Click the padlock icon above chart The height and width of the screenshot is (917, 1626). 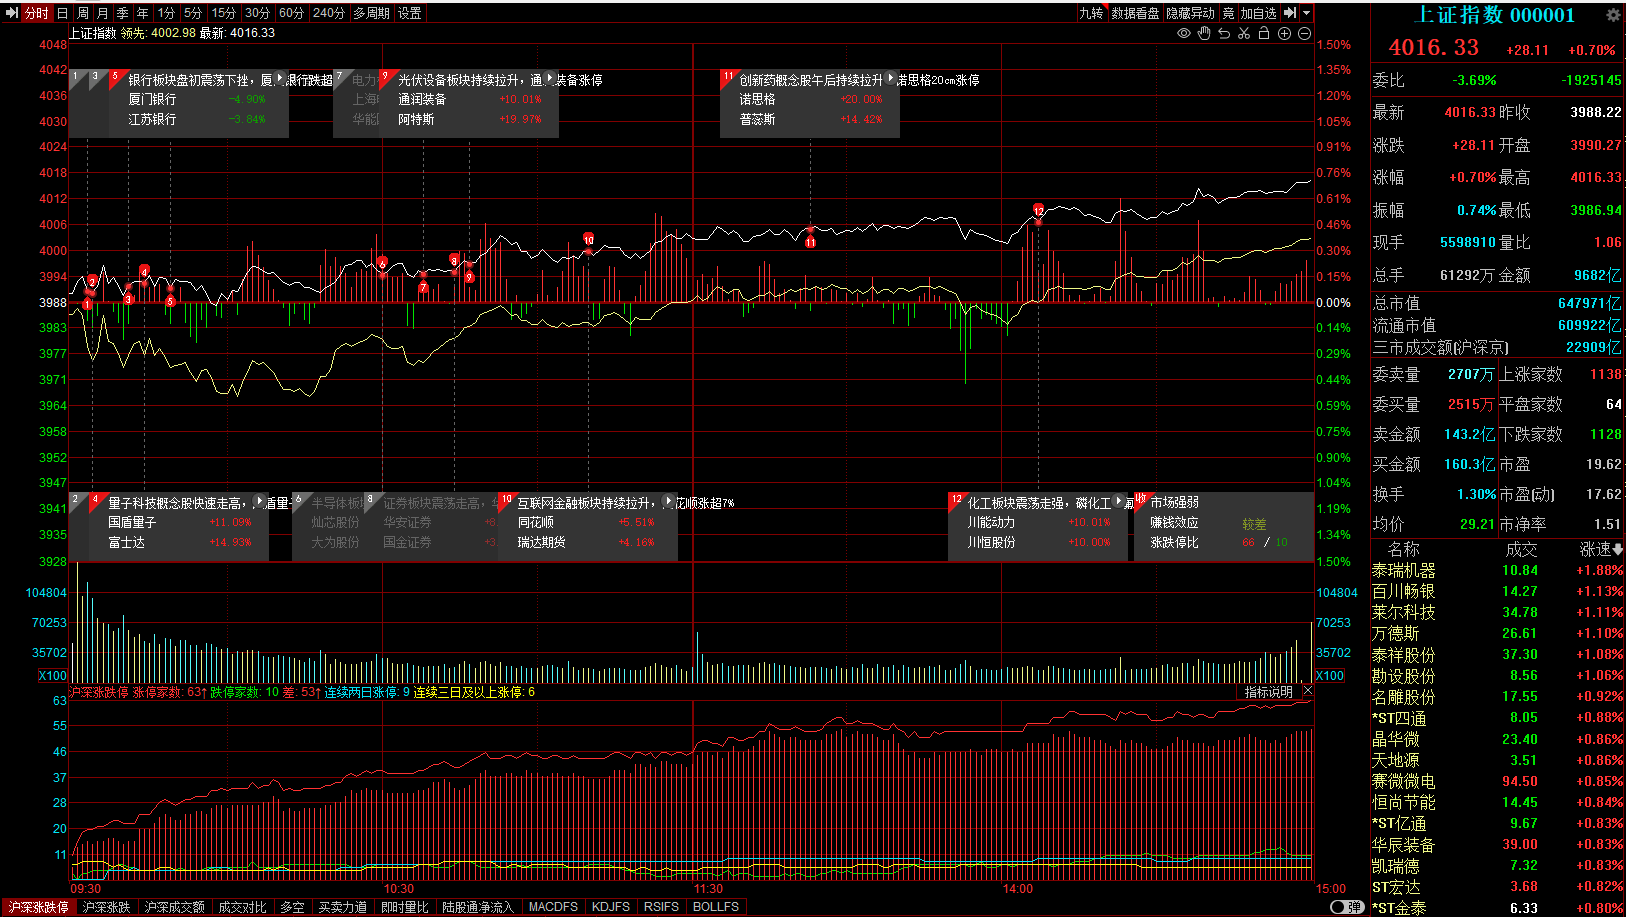[1264, 33]
